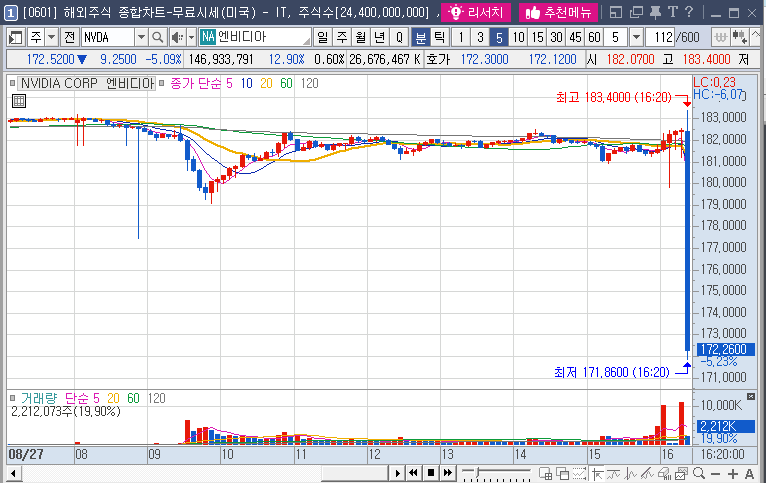
Task: Select the 45-minute interval button
Action: 575,37
